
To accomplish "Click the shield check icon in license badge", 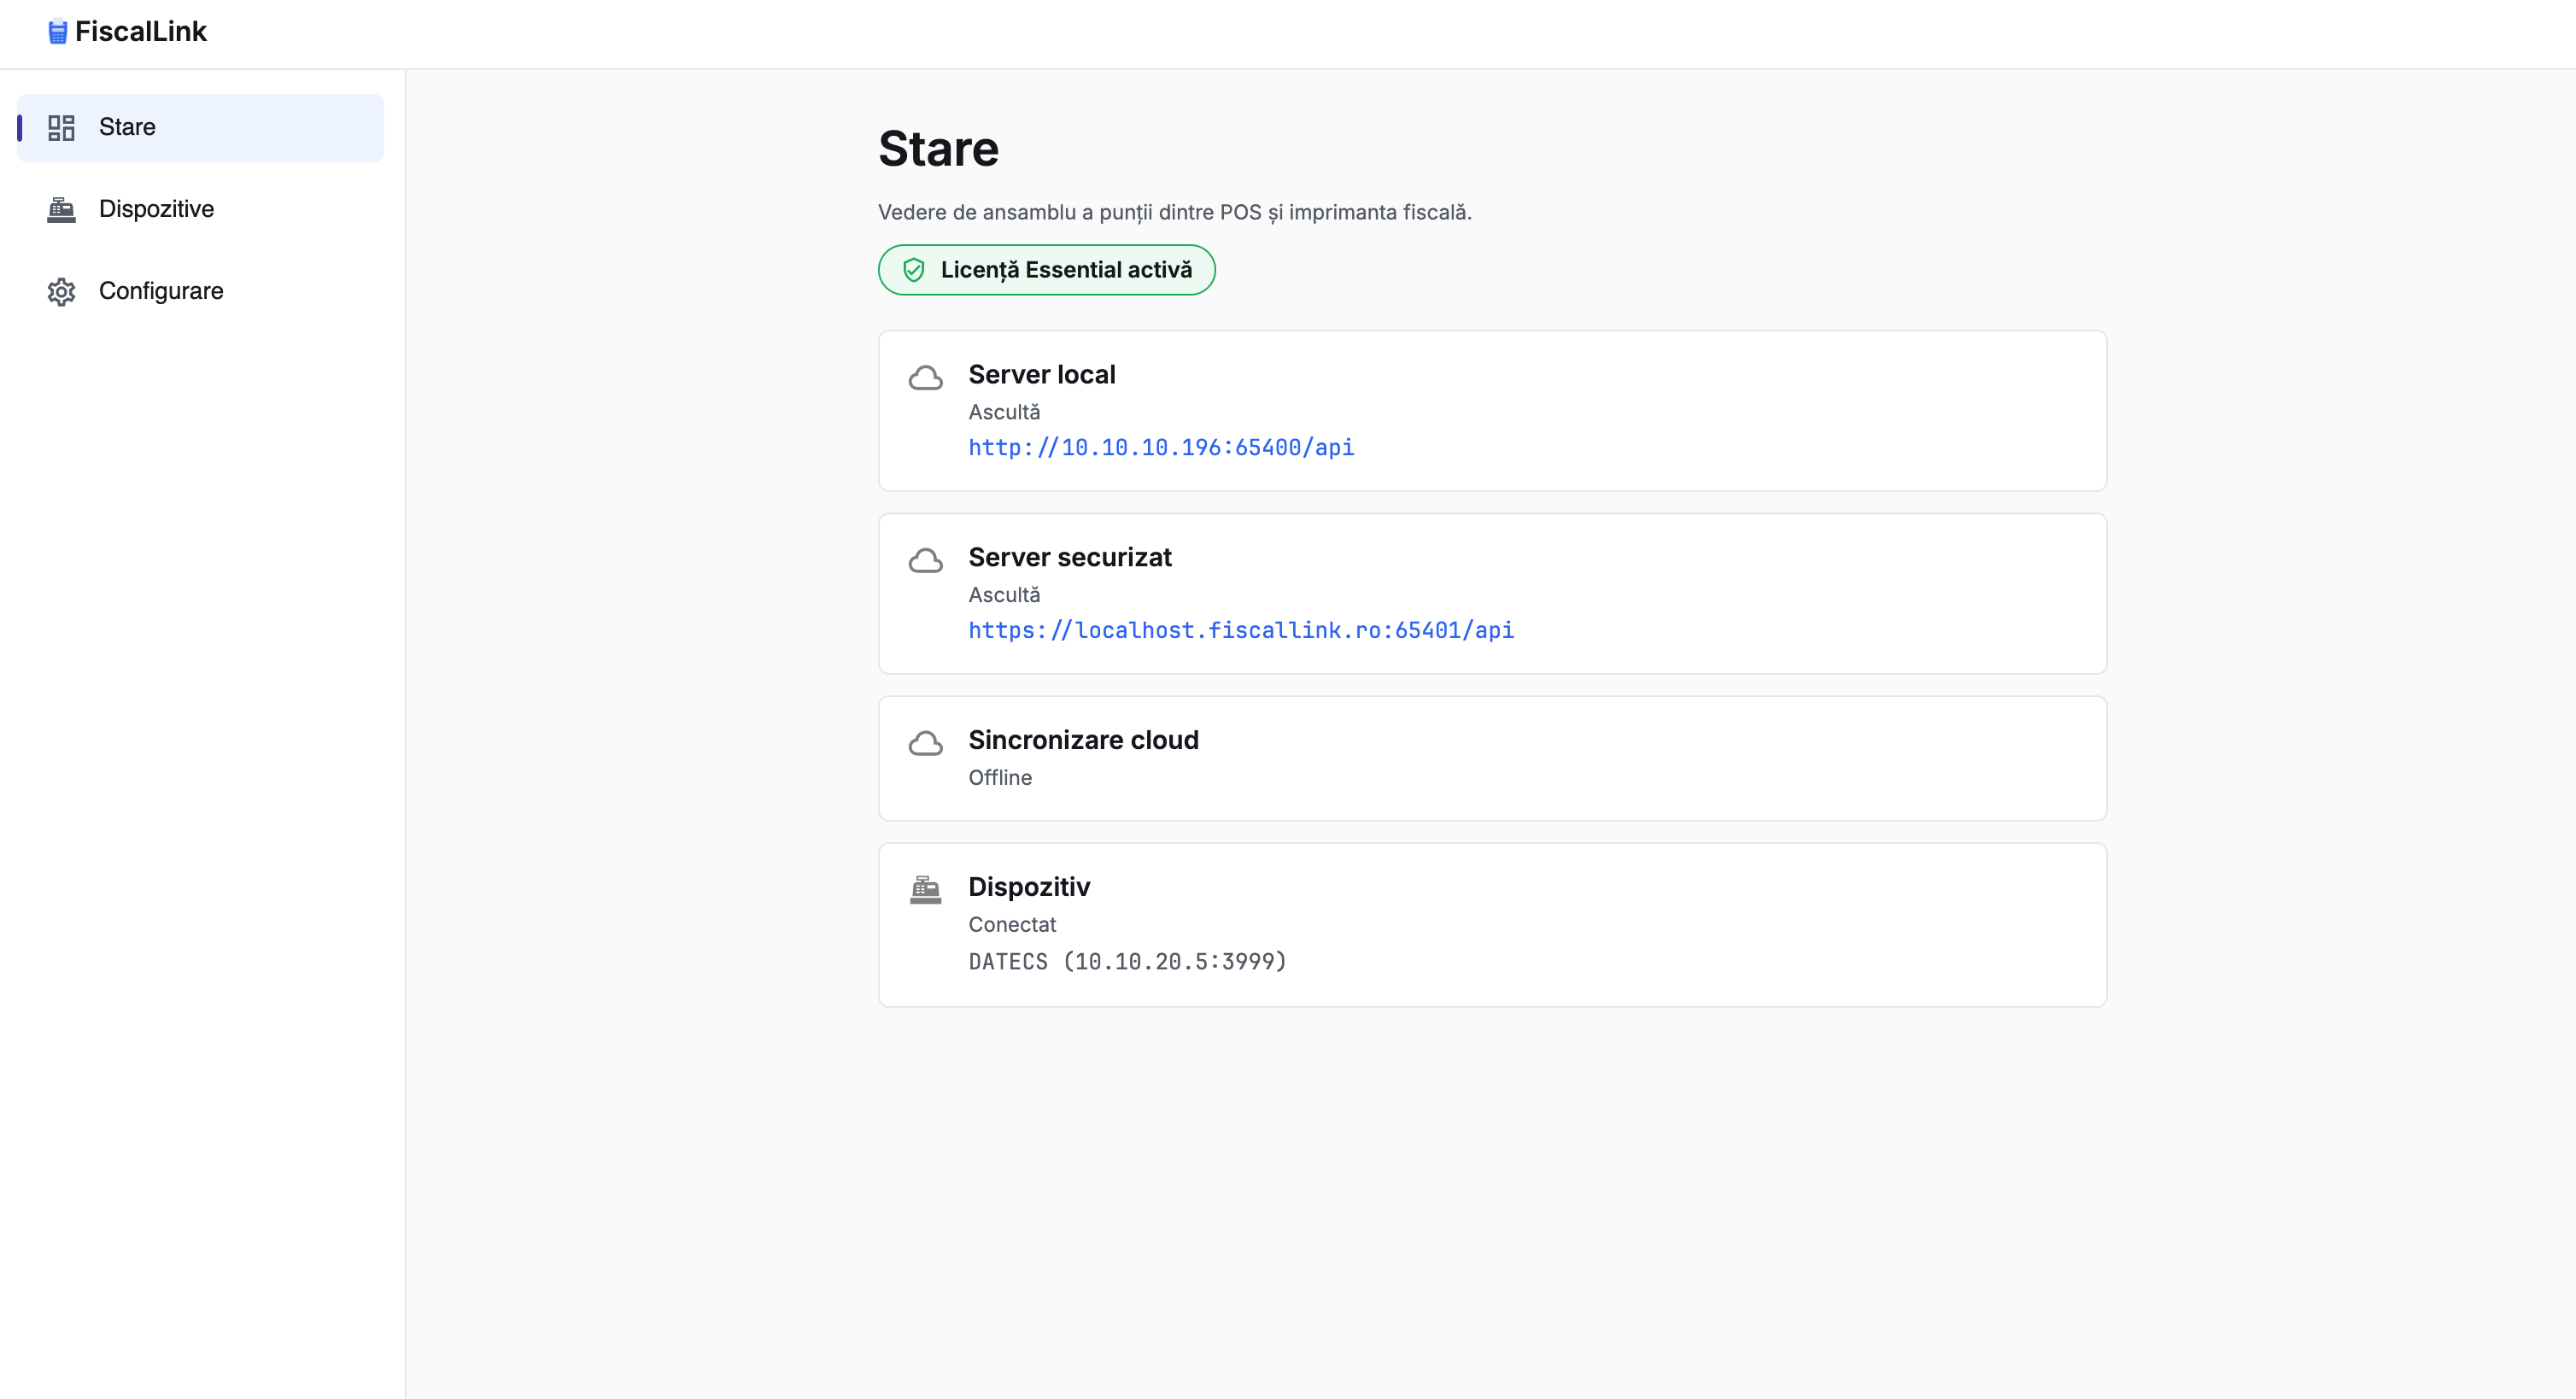I will point(914,270).
